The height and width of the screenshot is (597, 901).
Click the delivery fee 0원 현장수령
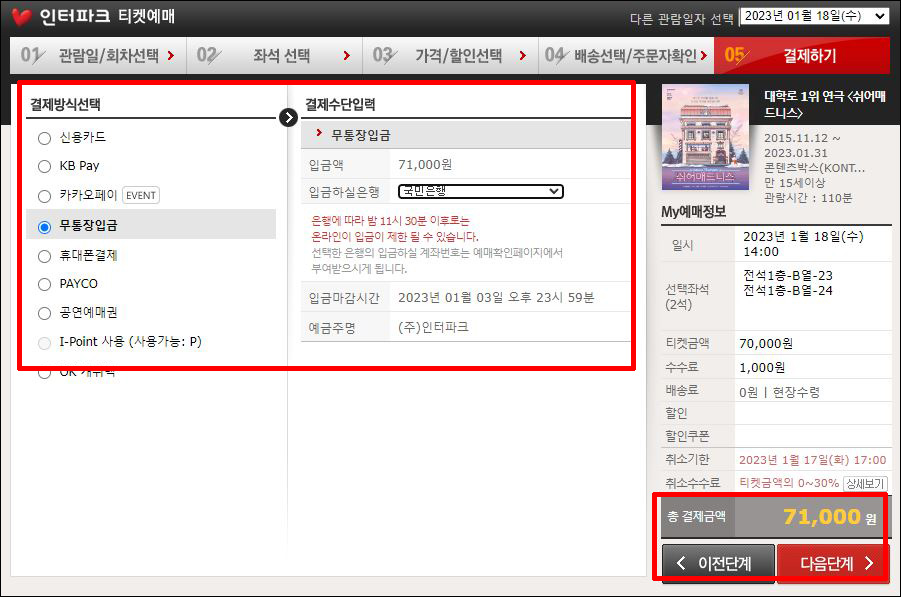[779, 392]
